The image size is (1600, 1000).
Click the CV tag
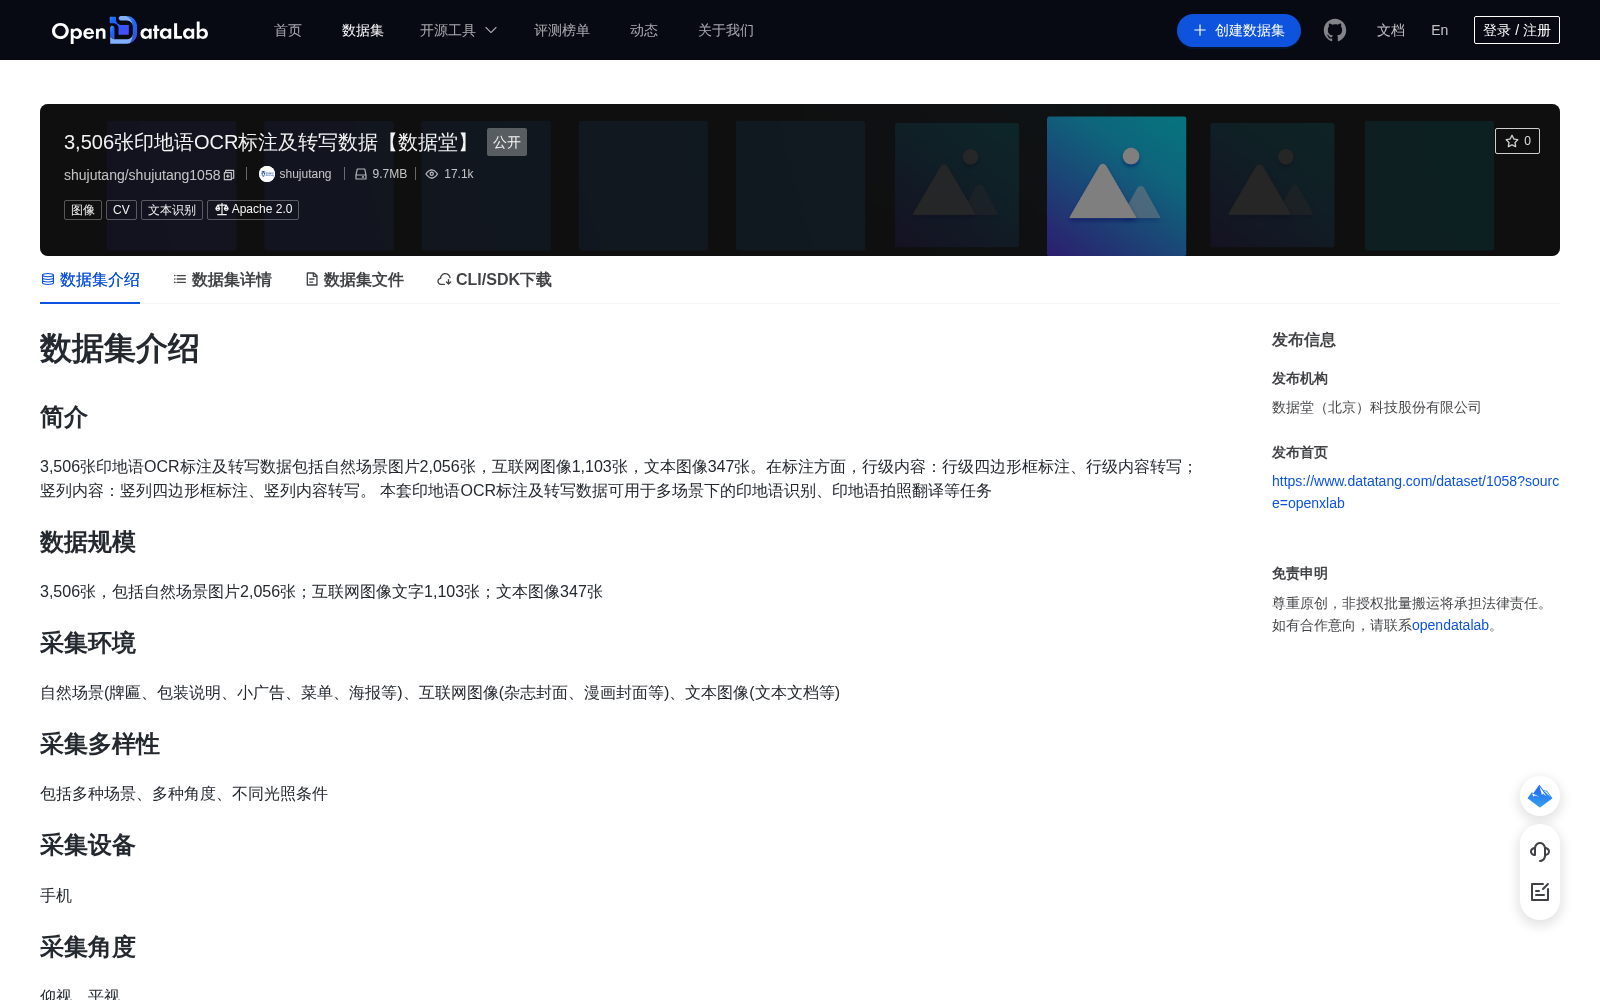click(x=121, y=210)
